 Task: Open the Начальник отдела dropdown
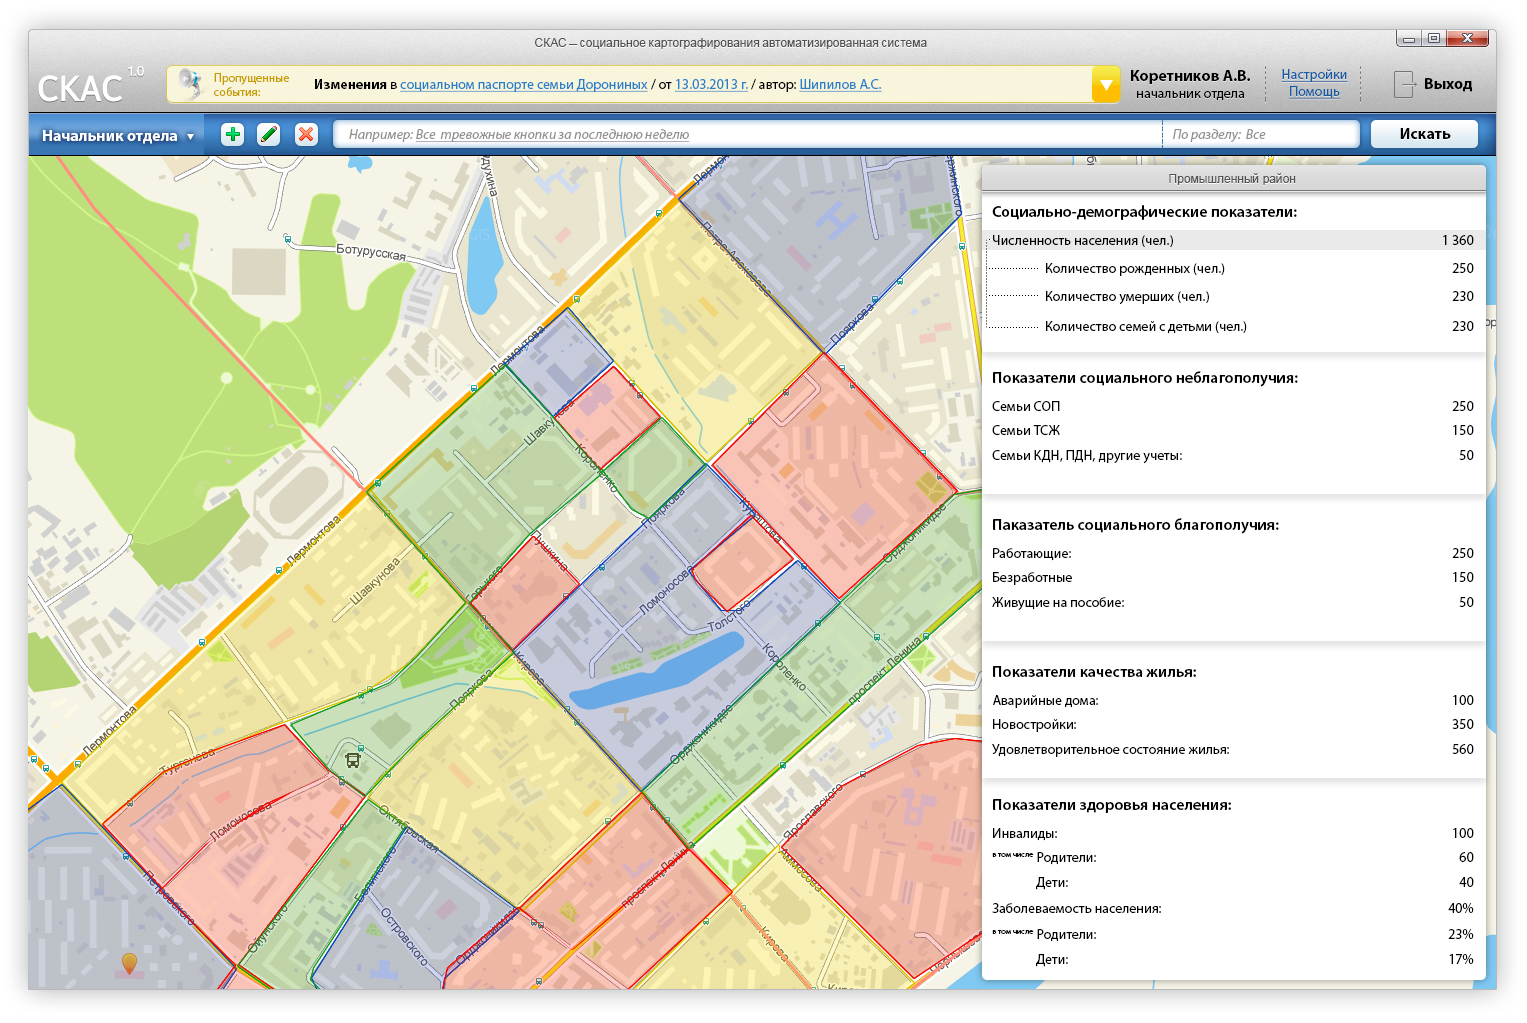[x=117, y=135]
